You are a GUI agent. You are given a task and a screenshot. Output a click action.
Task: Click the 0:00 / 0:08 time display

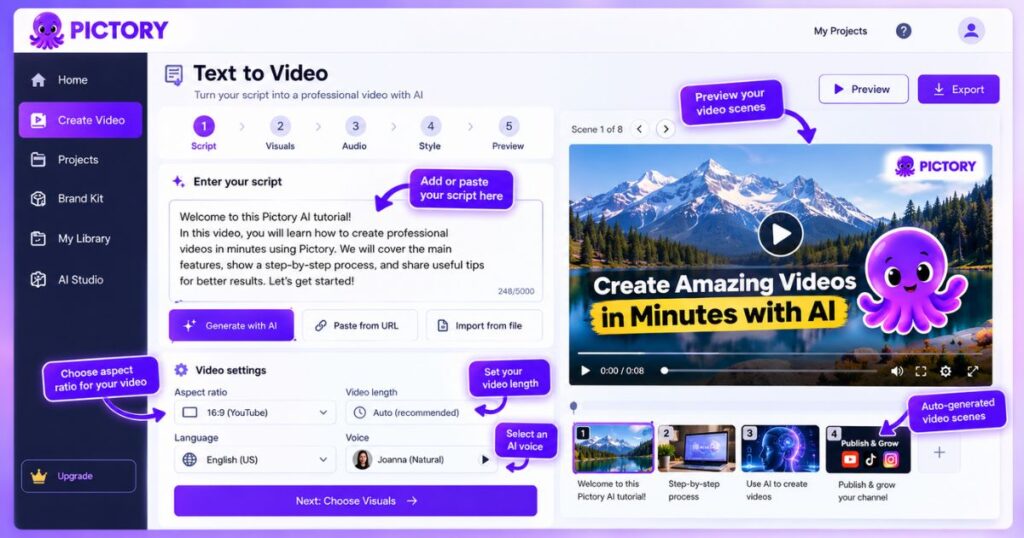click(622, 371)
